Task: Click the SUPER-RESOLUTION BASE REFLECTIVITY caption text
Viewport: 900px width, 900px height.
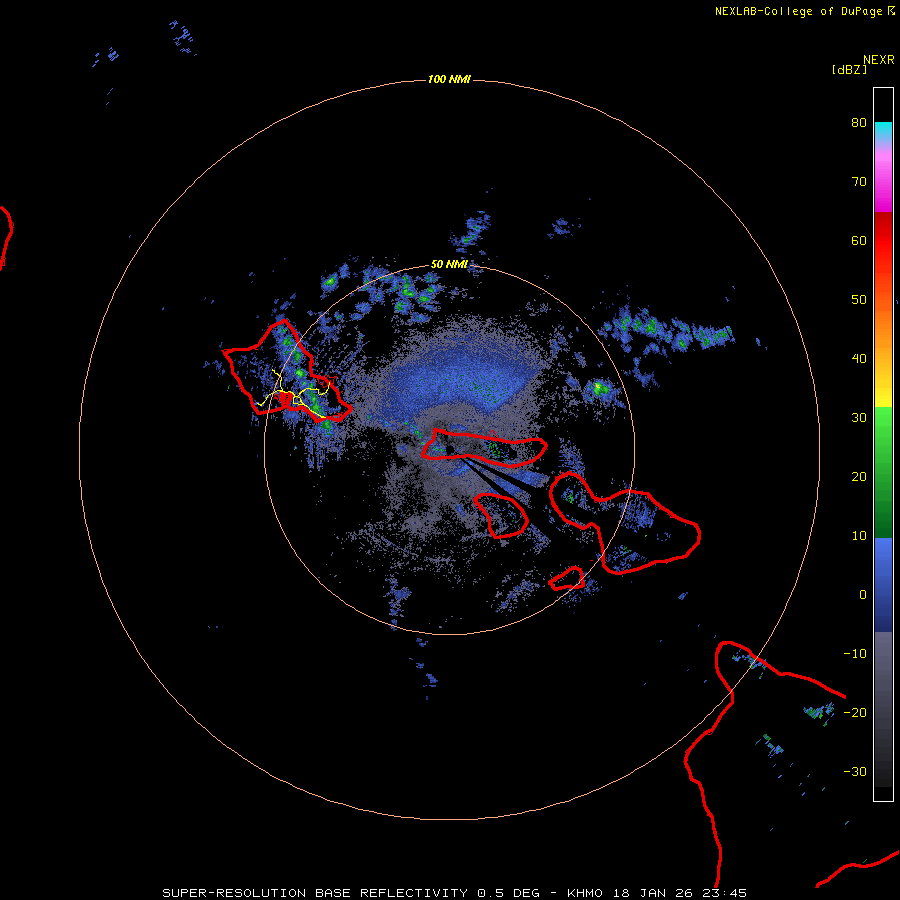Action: click(x=315, y=893)
